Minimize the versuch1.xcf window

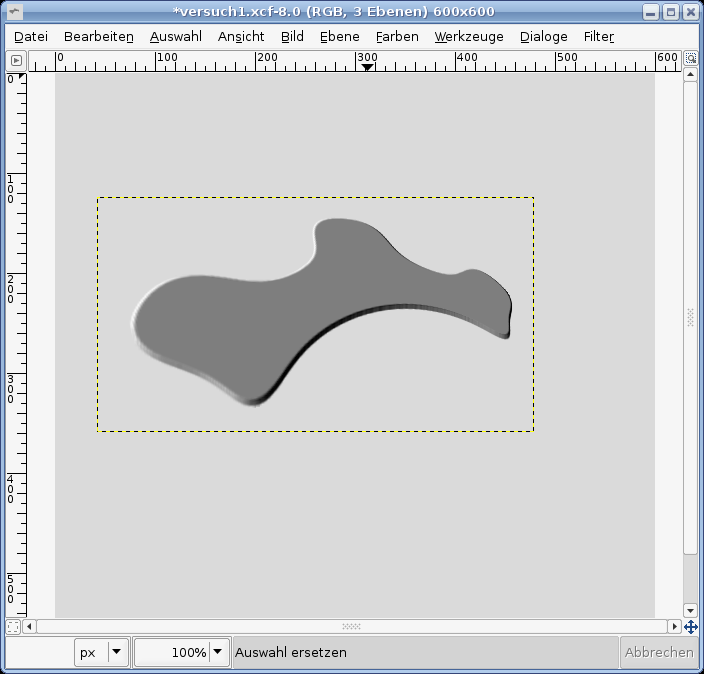[651, 12]
